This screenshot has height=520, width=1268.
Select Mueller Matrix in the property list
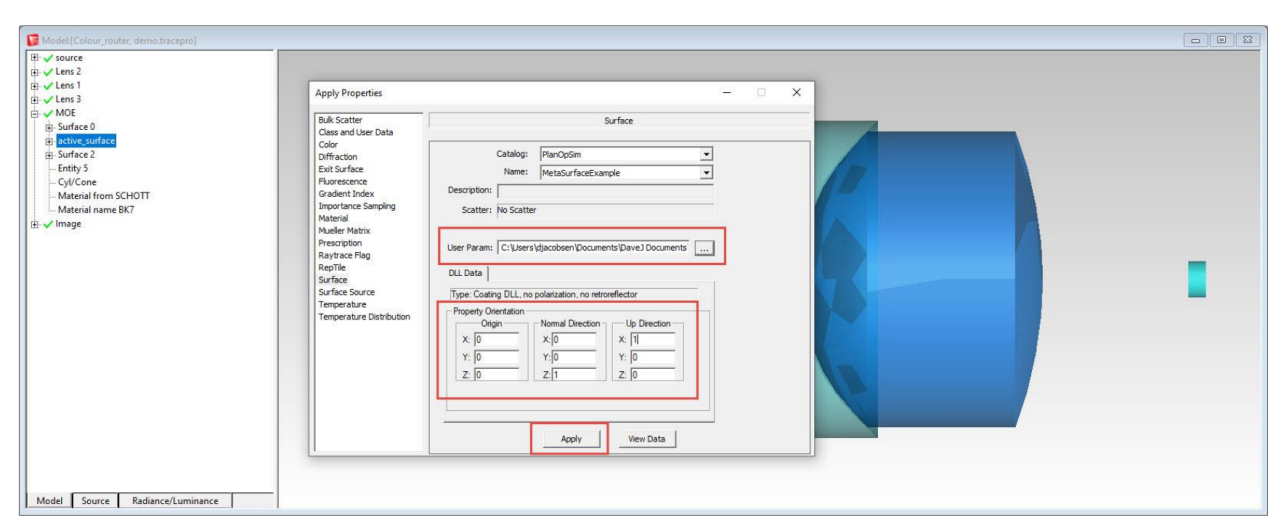[344, 231]
